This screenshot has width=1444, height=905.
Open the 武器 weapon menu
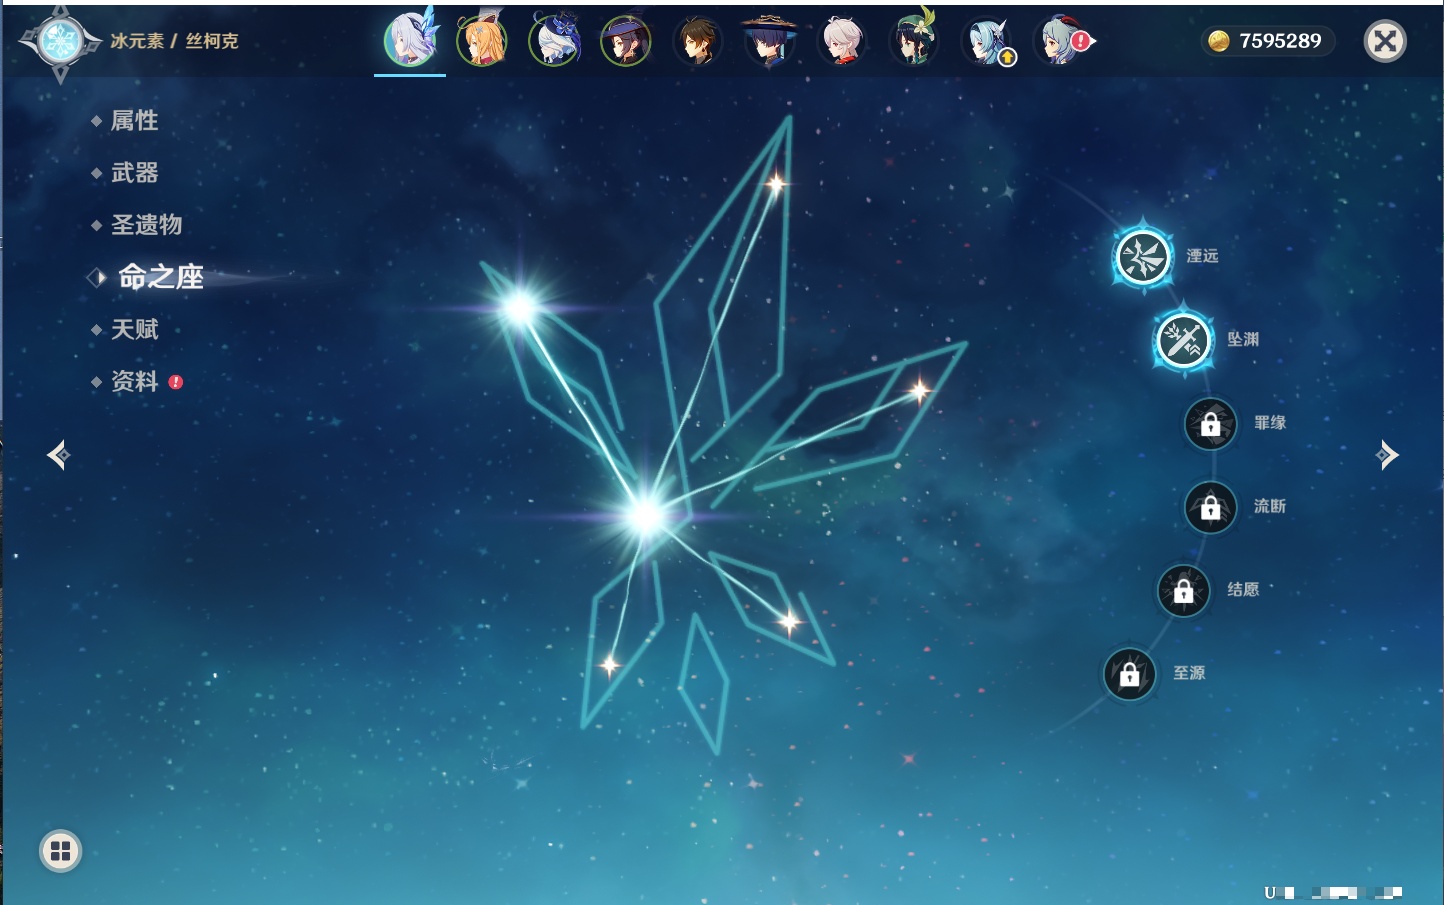tap(134, 173)
